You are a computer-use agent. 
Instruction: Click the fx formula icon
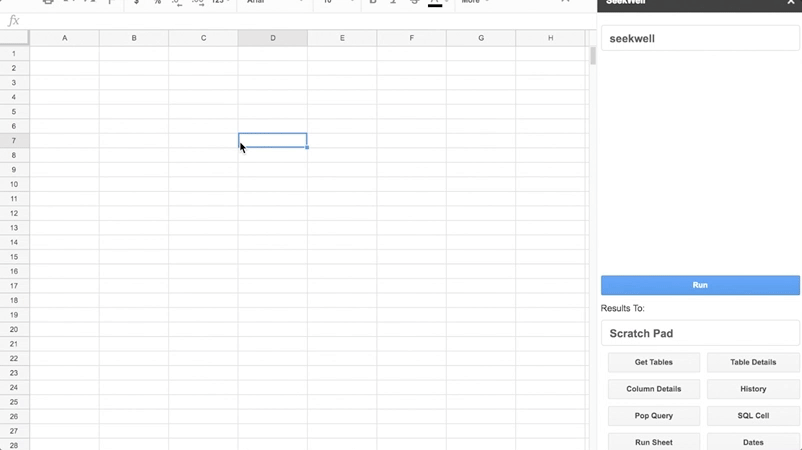(13, 21)
